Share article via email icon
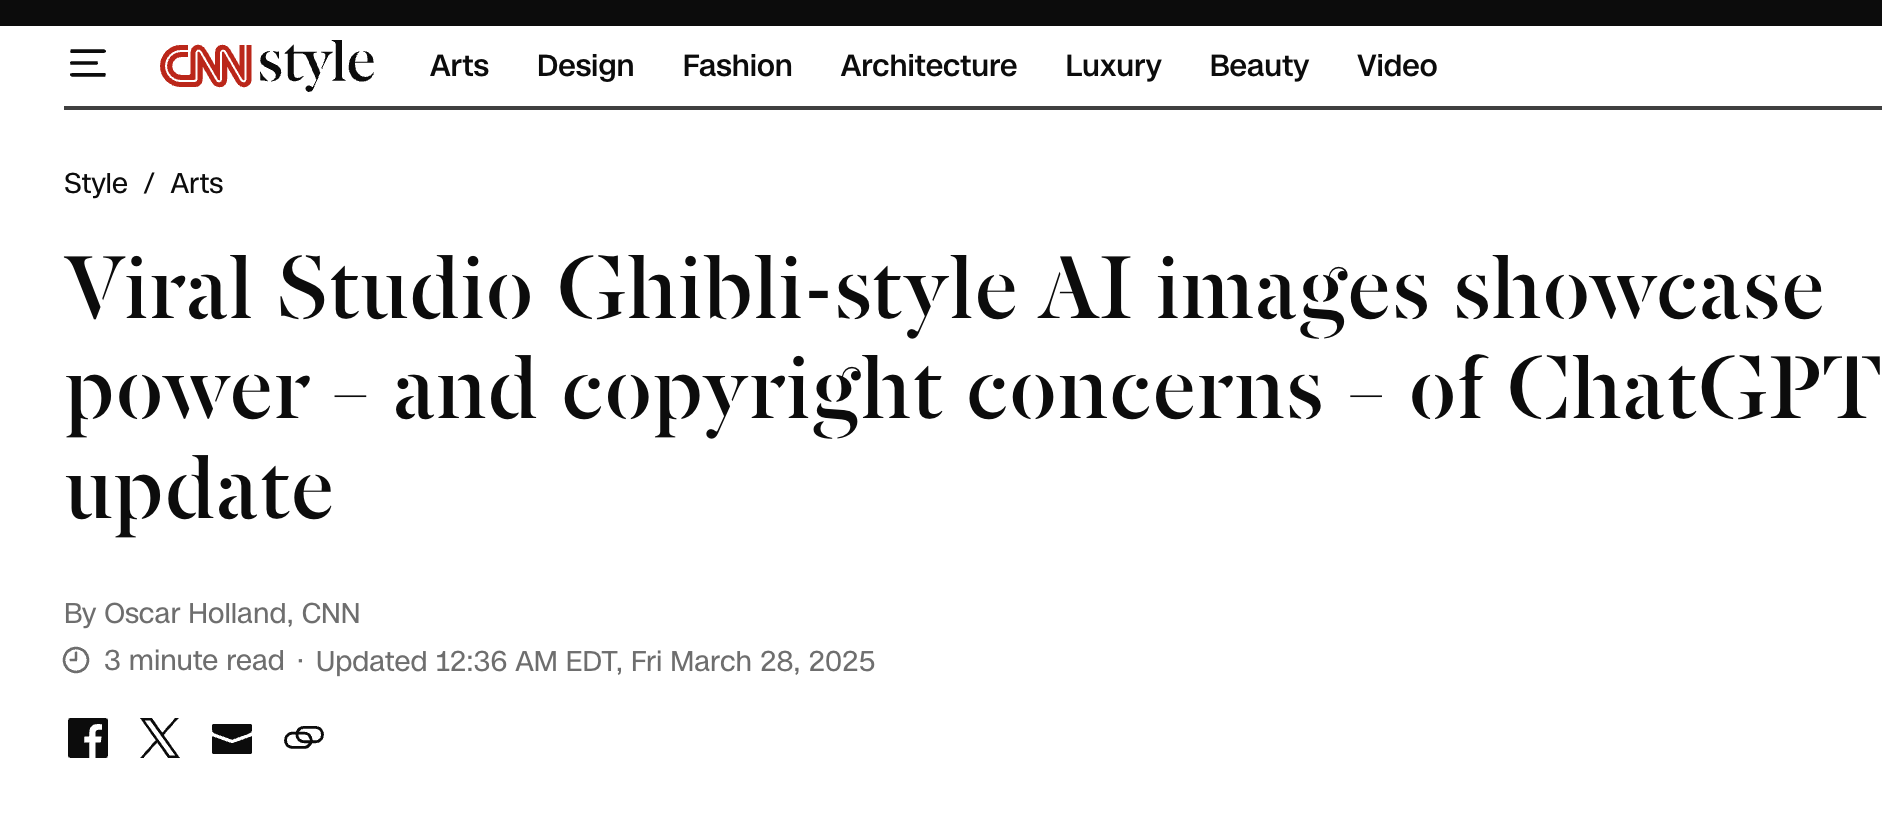1882x834 pixels. 232,738
